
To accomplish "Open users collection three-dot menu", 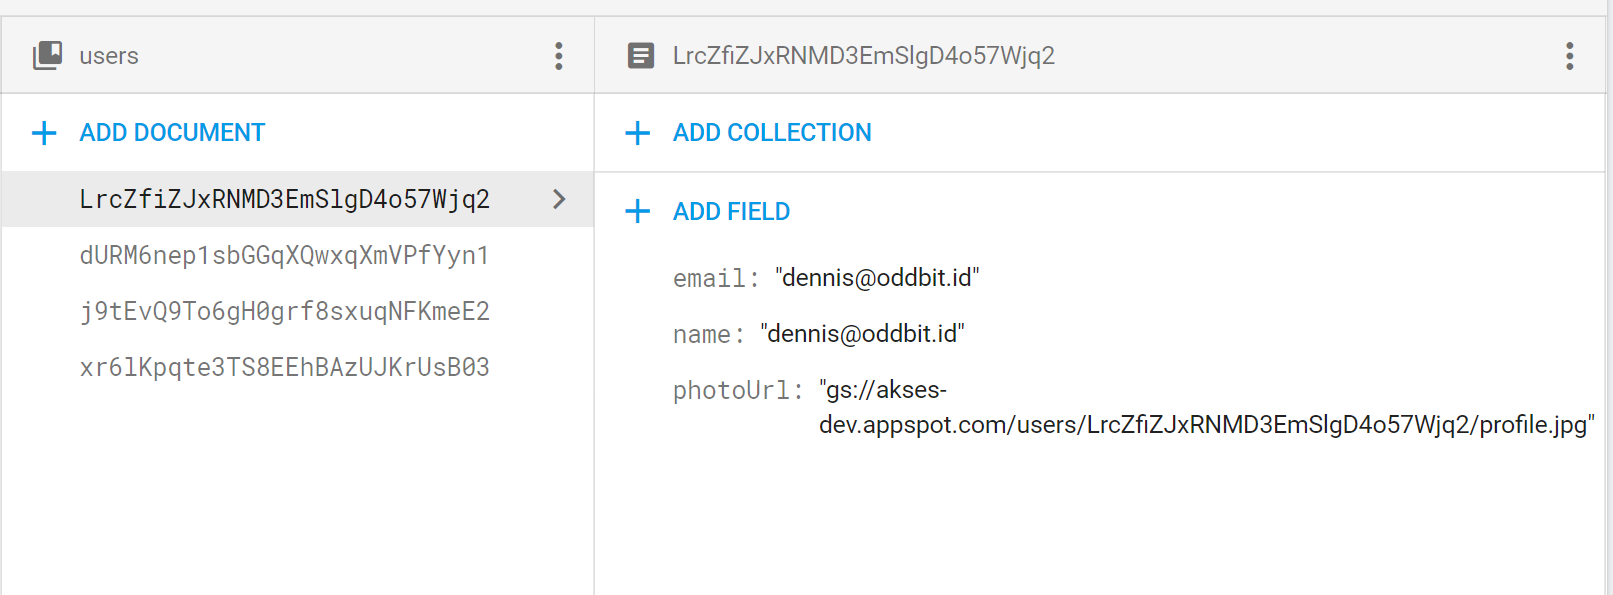I will 559,56.
